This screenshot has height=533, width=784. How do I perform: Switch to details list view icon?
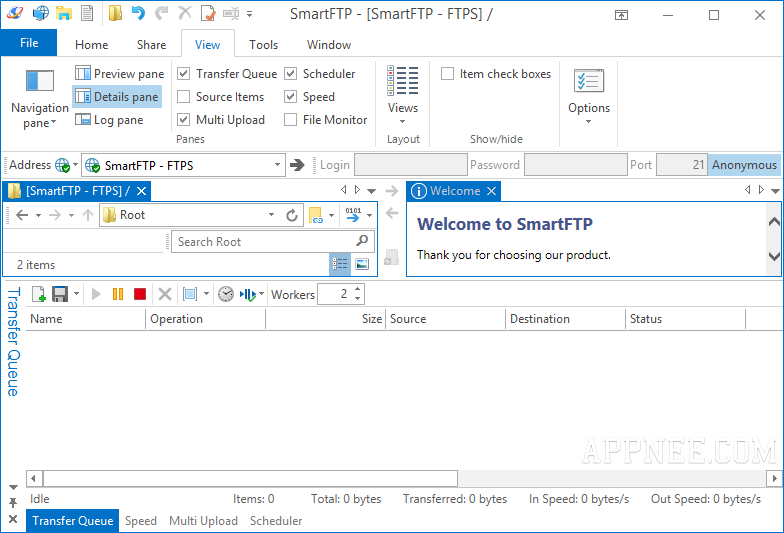340,264
